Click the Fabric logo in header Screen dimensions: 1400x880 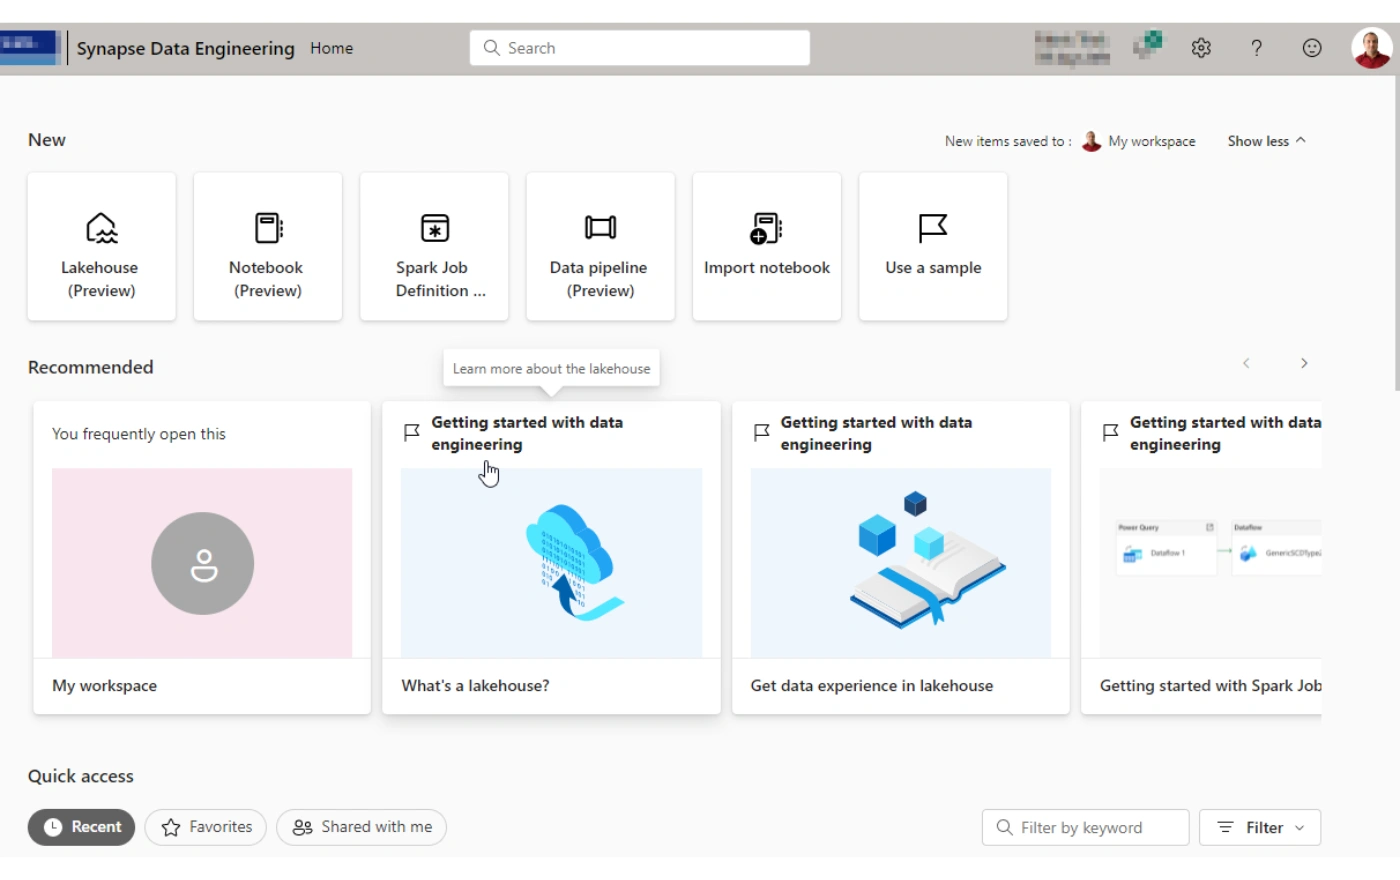[30, 46]
